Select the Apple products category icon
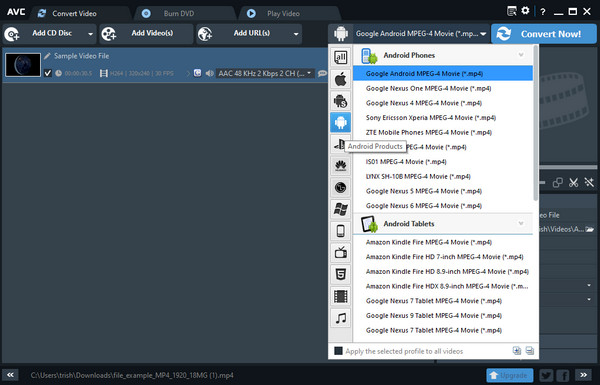Image resolution: width=600 pixels, height=385 pixels. click(x=340, y=79)
